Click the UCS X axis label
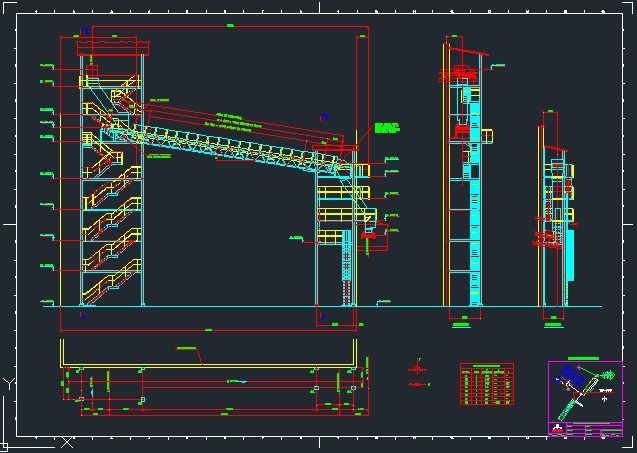Screen dimensions: 637x453 pos(67,442)
